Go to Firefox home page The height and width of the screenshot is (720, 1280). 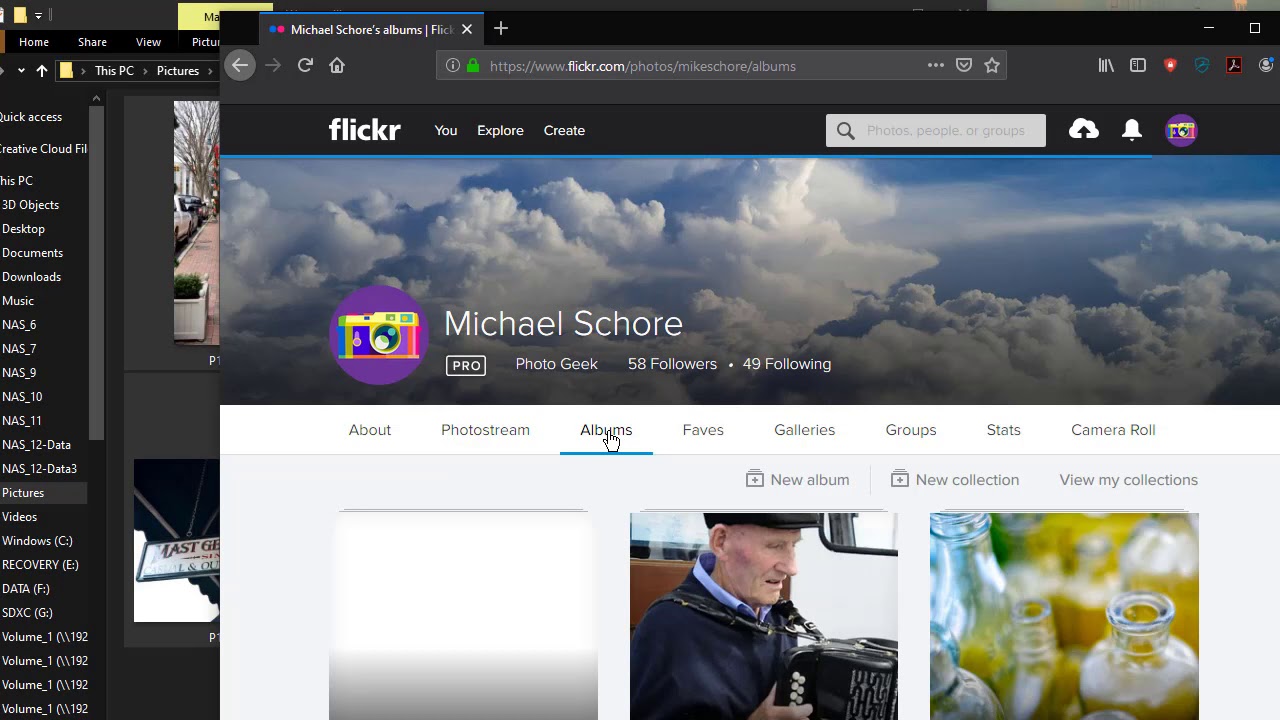tap(337, 65)
